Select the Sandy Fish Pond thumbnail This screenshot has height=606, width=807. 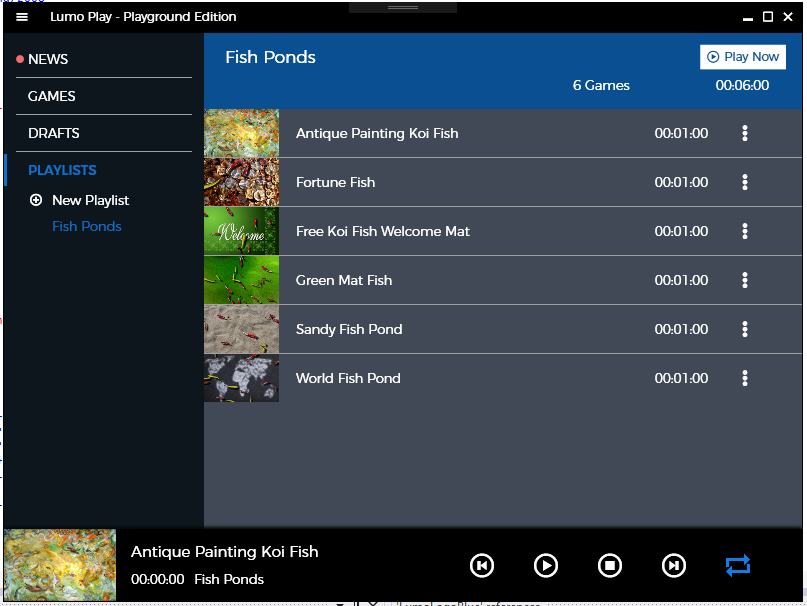point(241,329)
